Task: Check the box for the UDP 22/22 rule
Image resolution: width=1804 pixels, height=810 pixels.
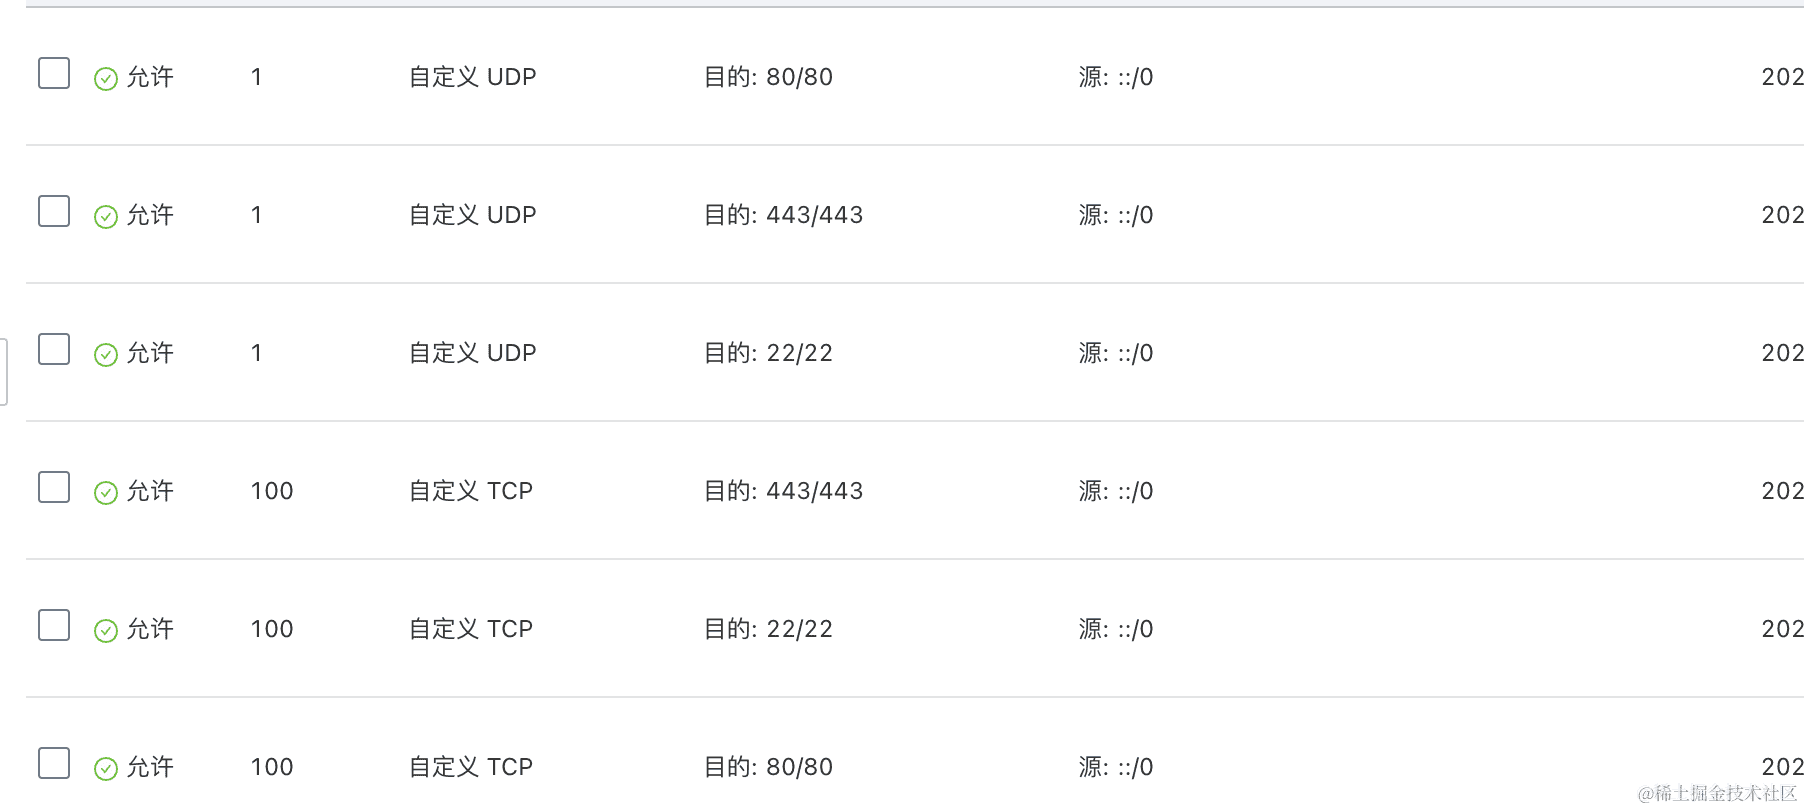Action: point(54,349)
